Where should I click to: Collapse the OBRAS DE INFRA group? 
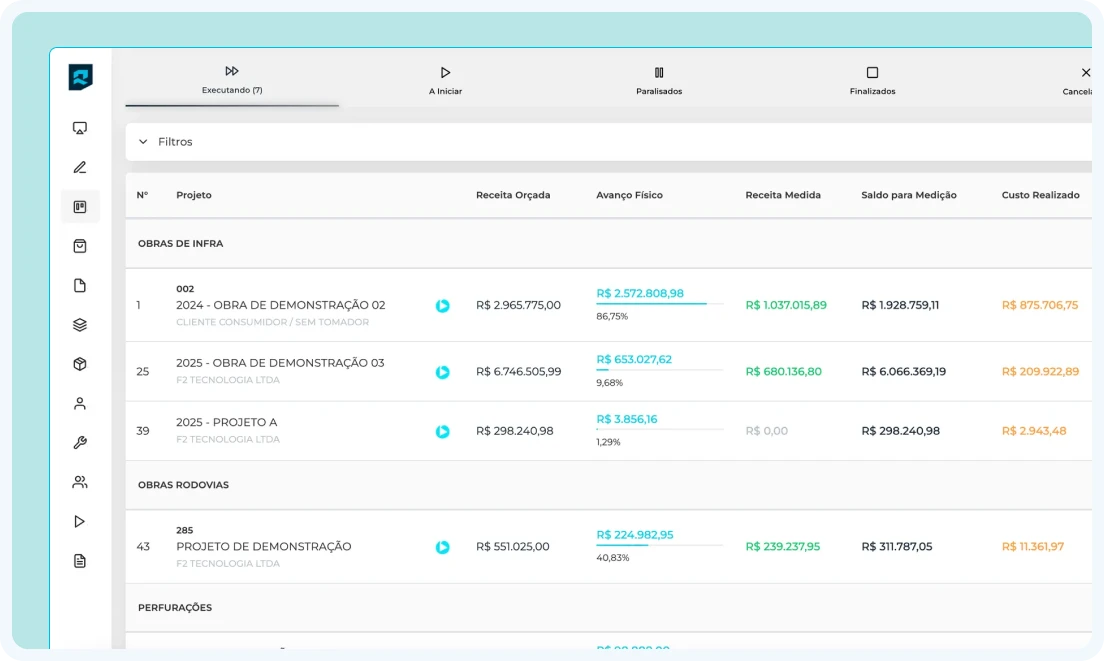(181, 244)
